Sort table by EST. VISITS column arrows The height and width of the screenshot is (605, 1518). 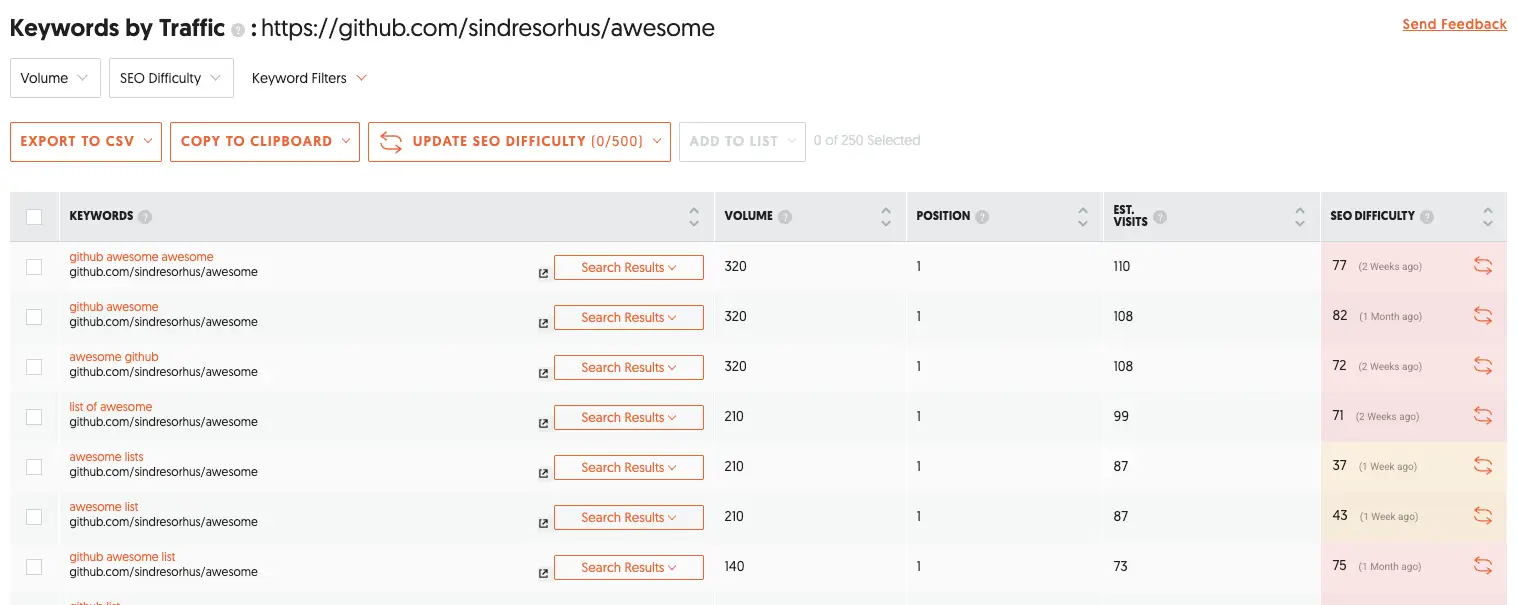pyautogui.click(x=1300, y=216)
